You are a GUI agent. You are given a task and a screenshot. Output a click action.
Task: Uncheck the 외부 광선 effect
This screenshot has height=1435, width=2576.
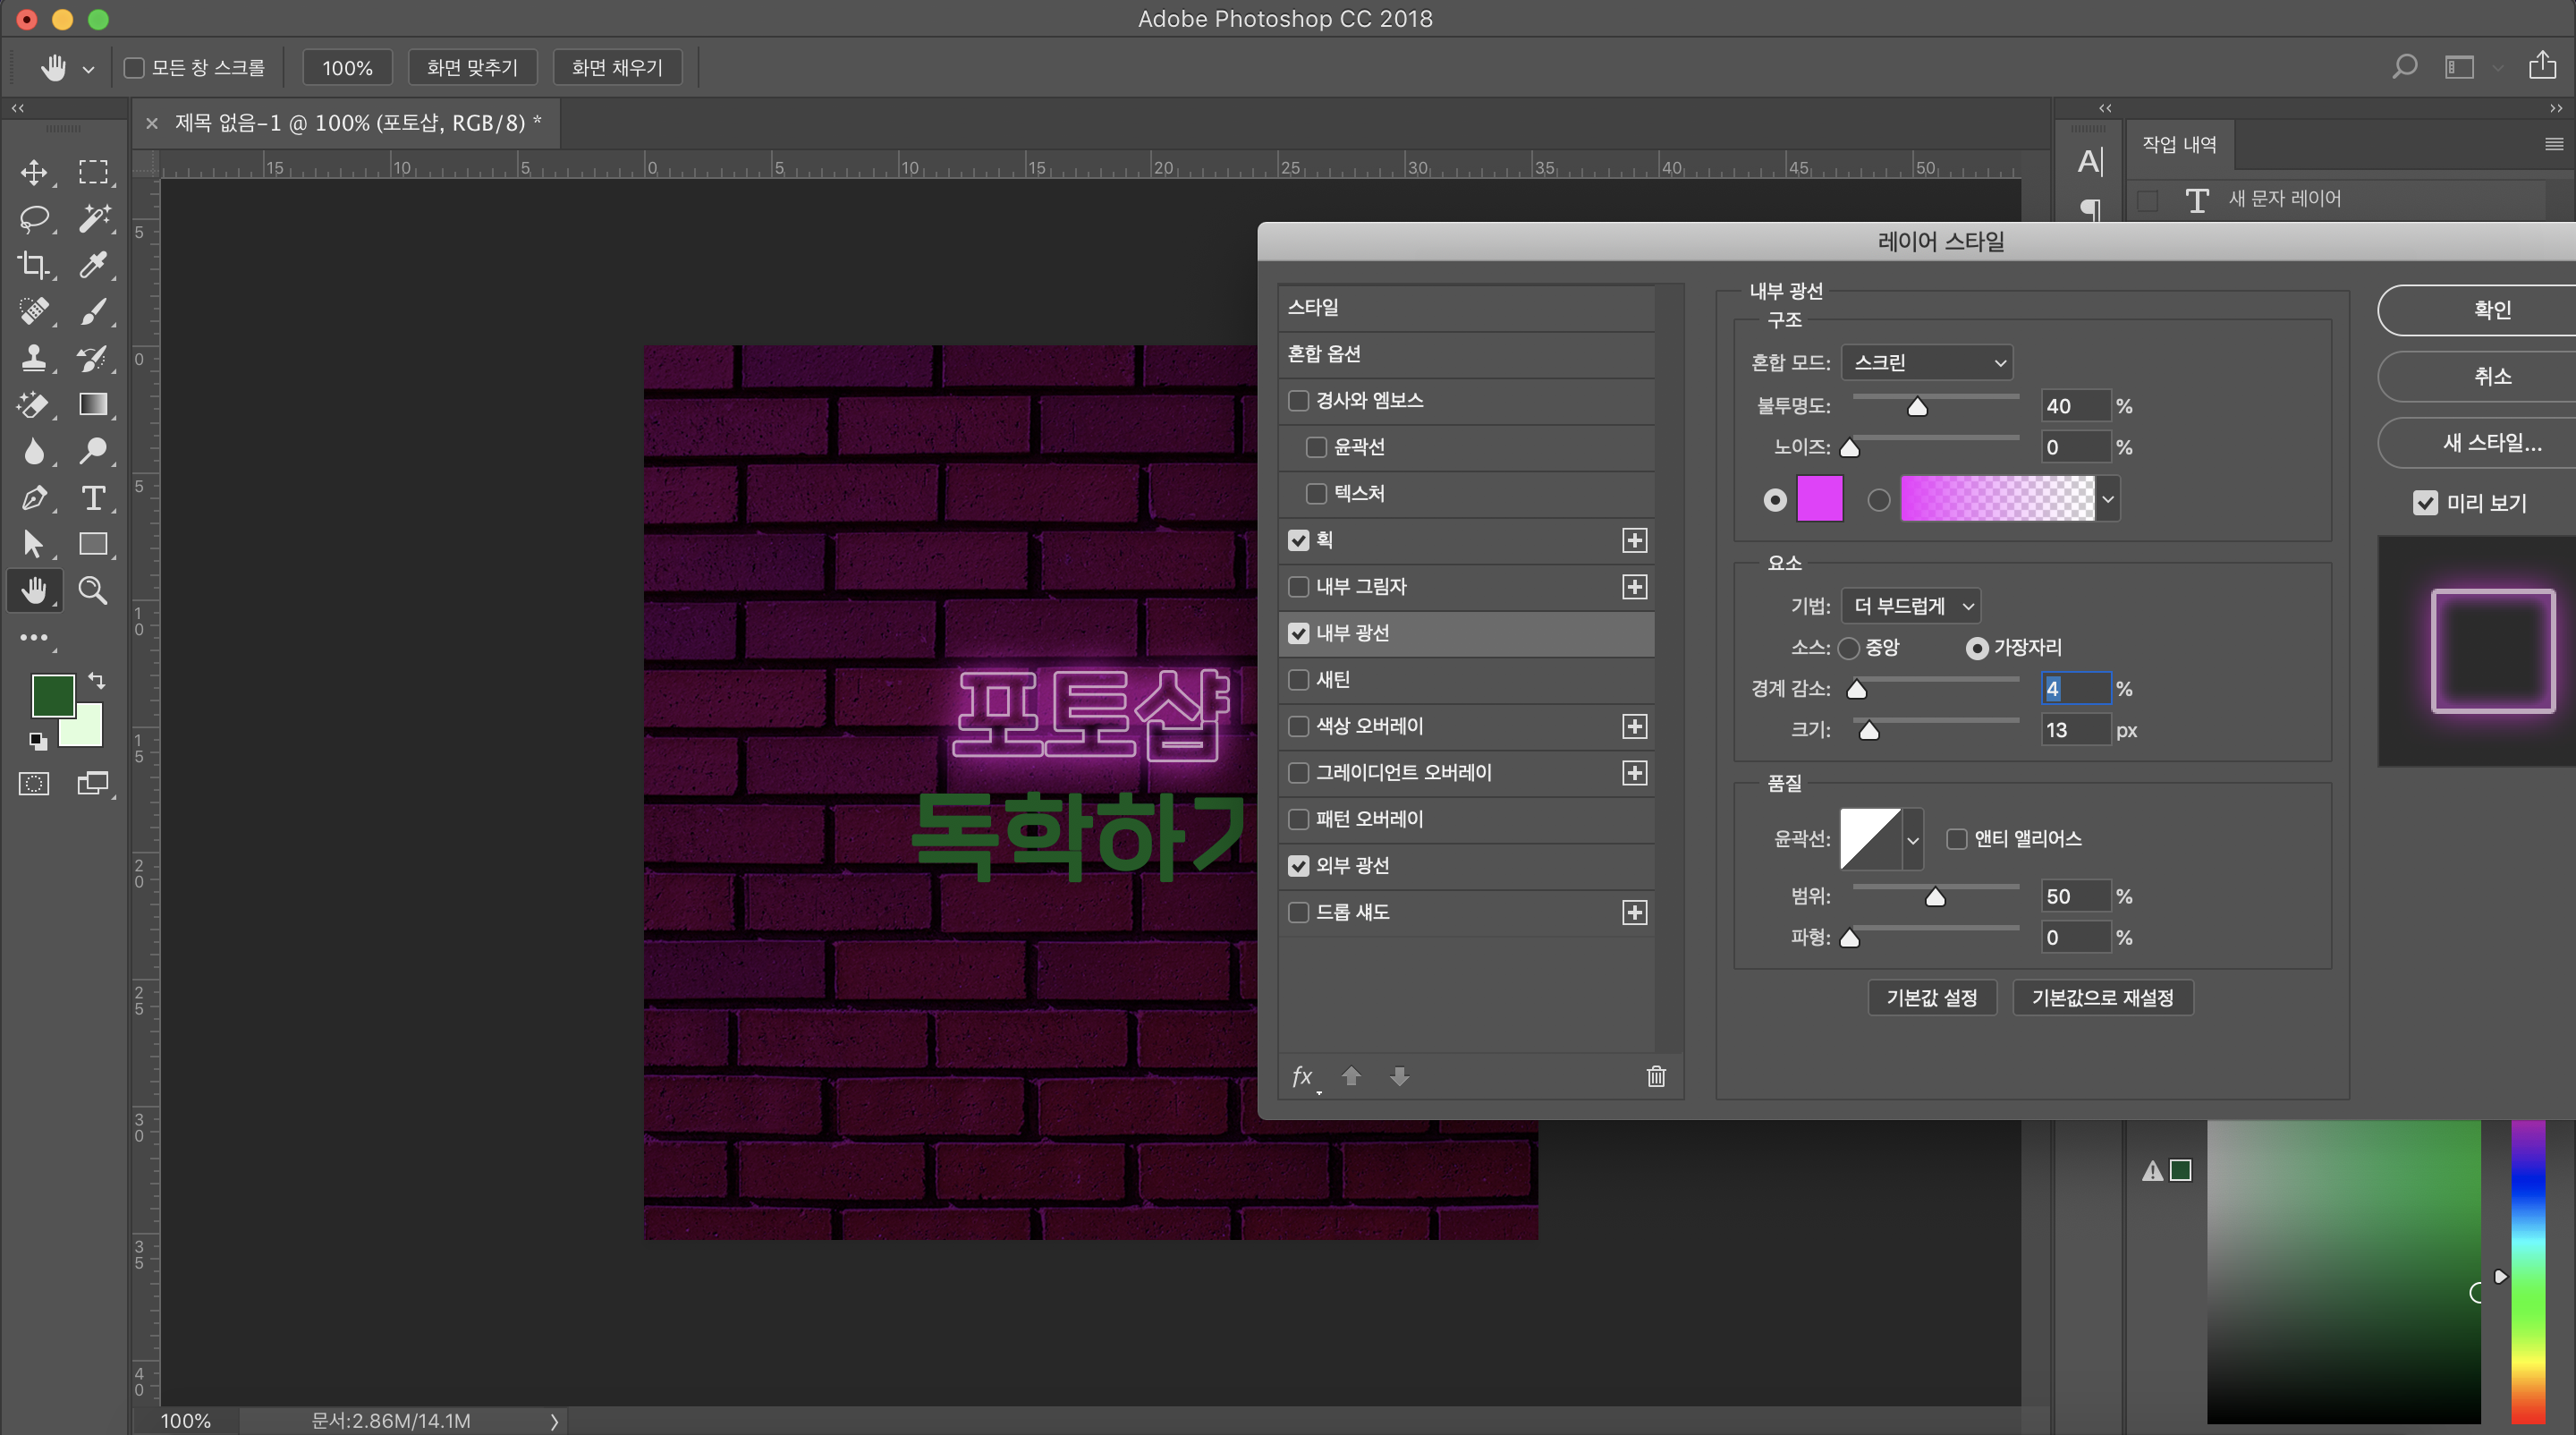click(x=1298, y=865)
